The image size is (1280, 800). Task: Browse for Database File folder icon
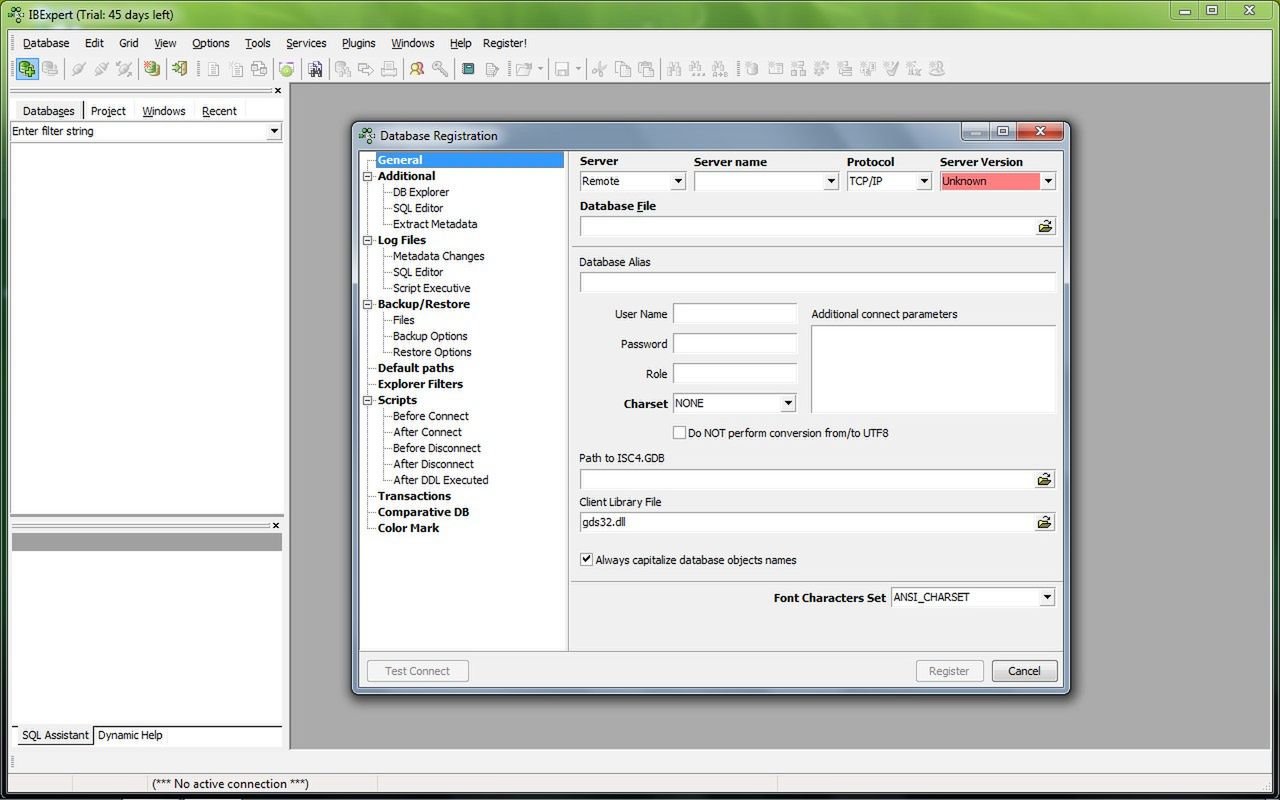[x=1045, y=226]
